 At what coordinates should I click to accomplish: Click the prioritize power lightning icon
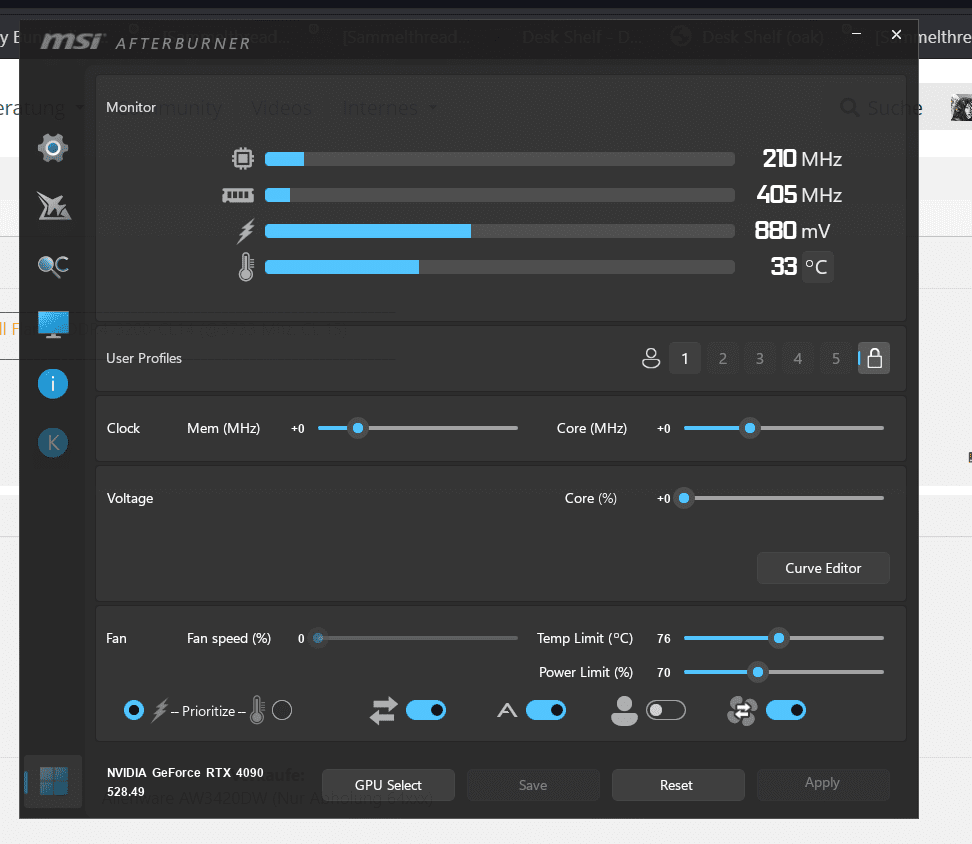(x=161, y=711)
